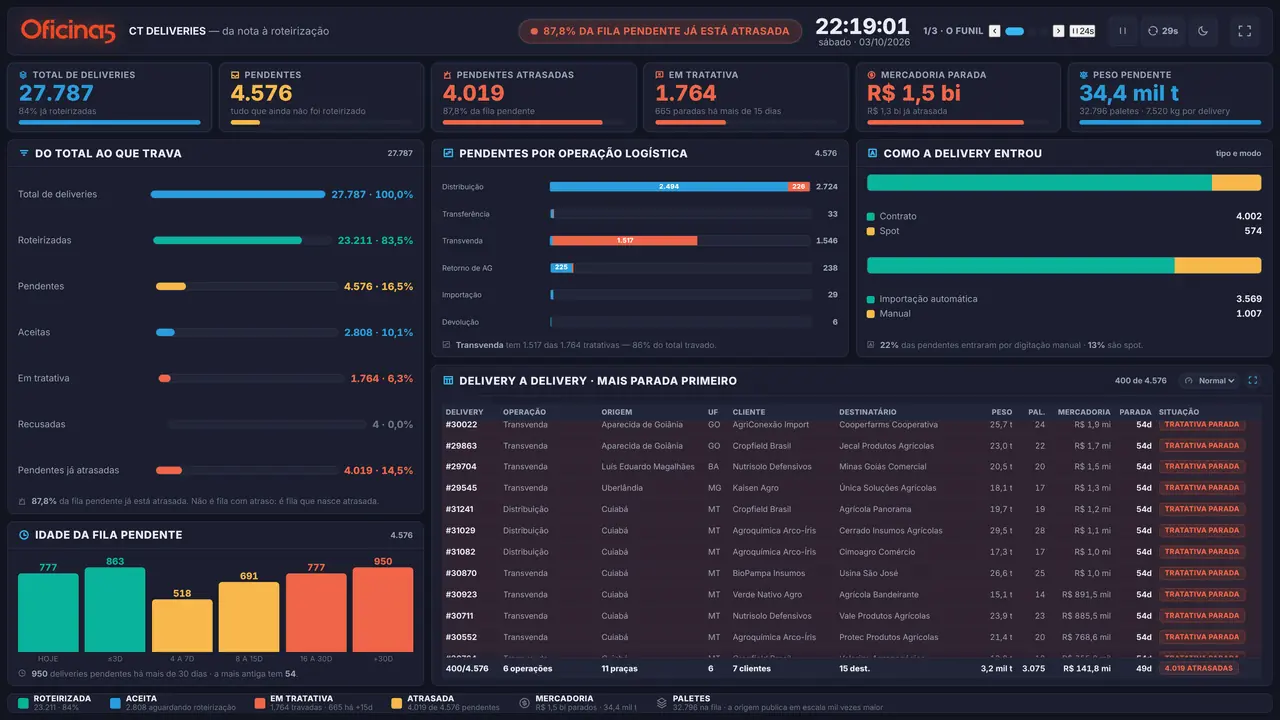Click Tratativa Parada badge for delivery #29545
This screenshot has height=720, width=1280.
[x=1202, y=488]
